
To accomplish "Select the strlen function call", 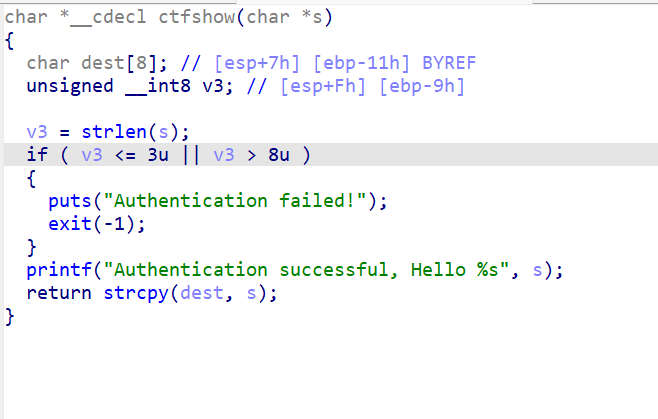I will (x=101, y=132).
